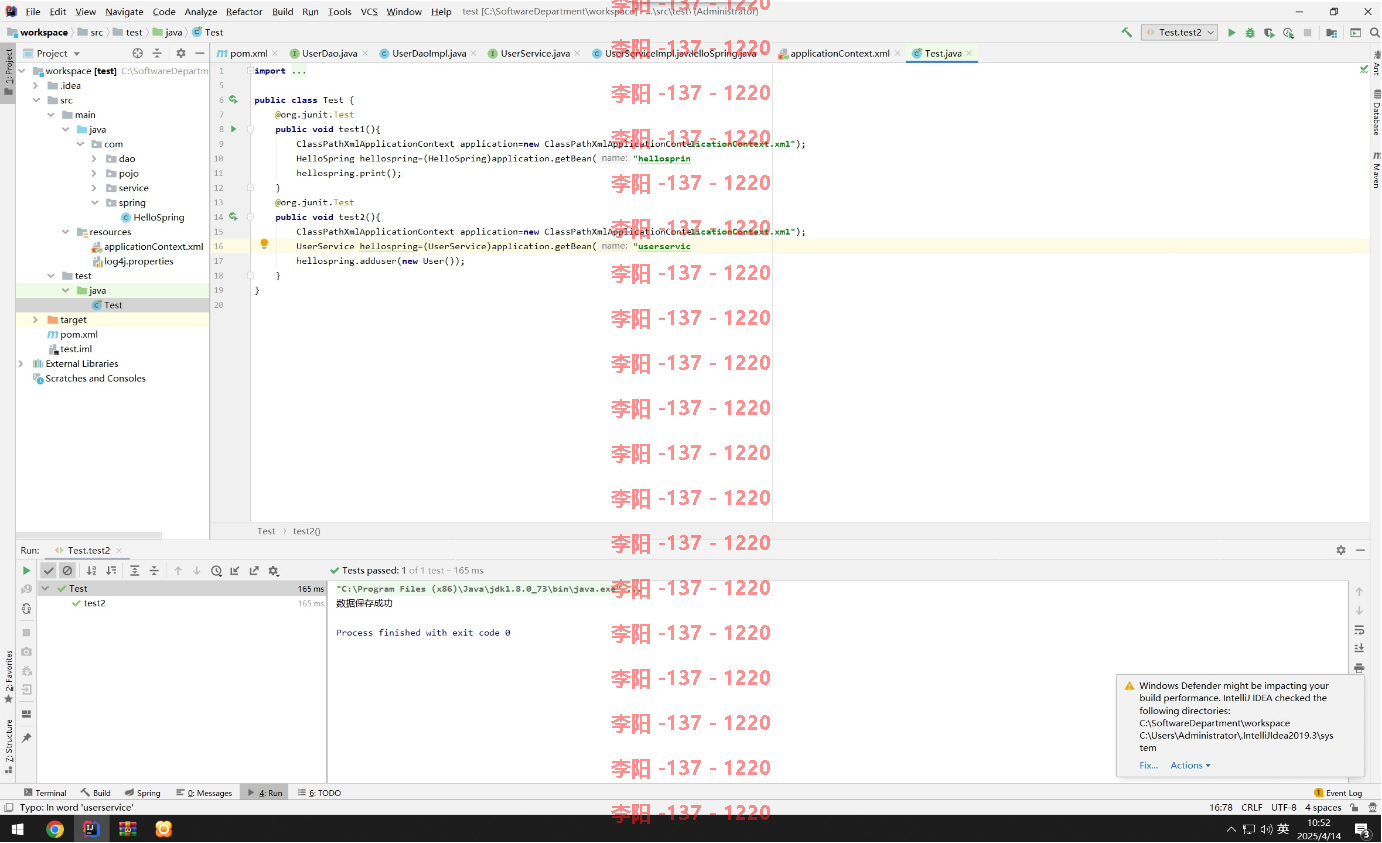Toggle the Structure tool window side tab
Screen dimensions: 1382x843
tap(8, 747)
